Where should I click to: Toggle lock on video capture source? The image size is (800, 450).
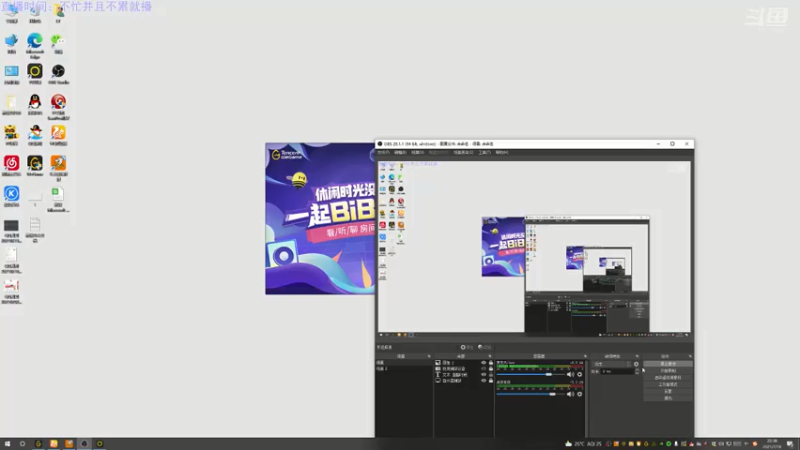(x=491, y=368)
